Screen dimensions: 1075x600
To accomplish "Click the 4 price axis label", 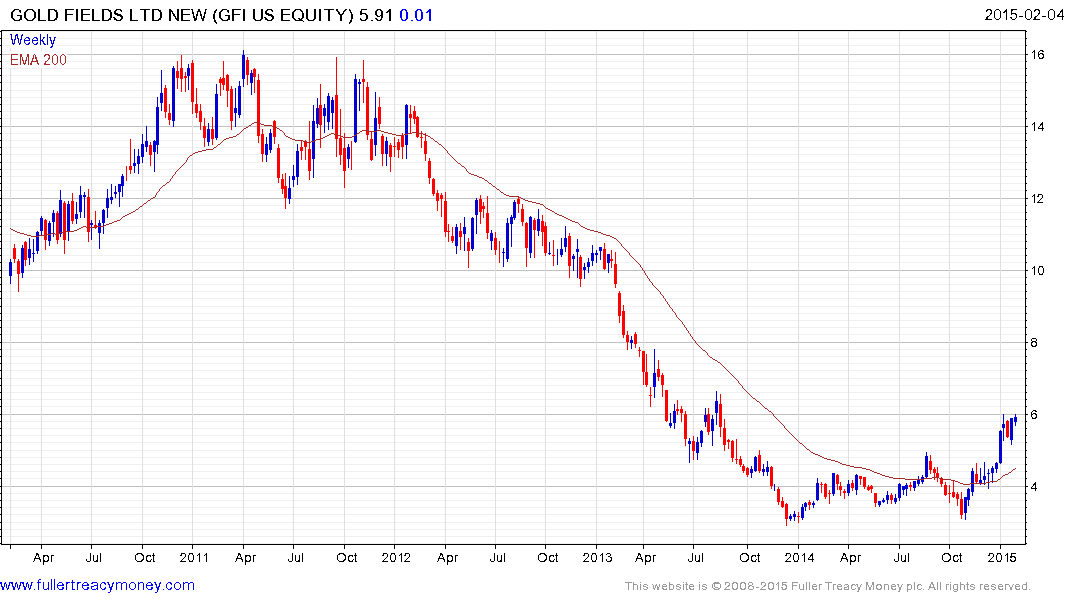I will pyautogui.click(x=1034, y=487).
